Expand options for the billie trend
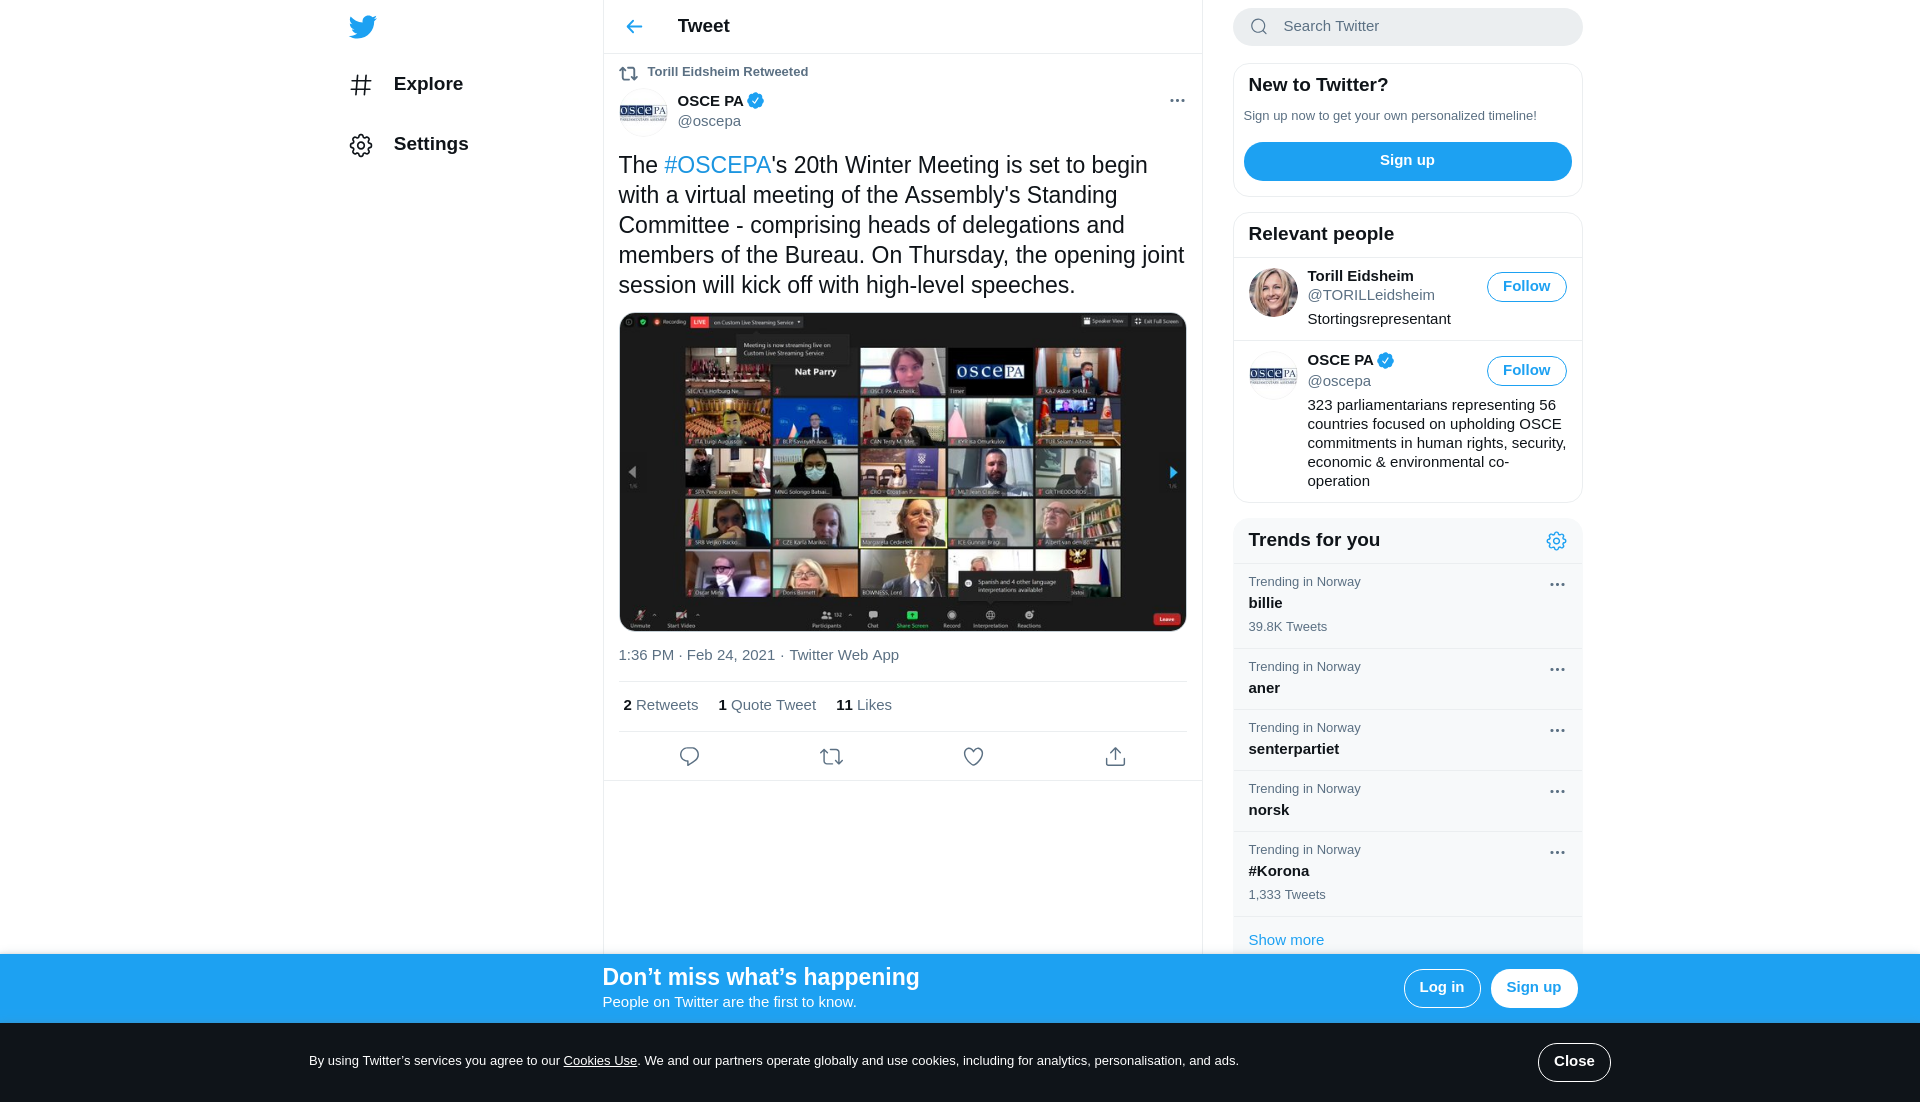 (x=1557, y=585)
